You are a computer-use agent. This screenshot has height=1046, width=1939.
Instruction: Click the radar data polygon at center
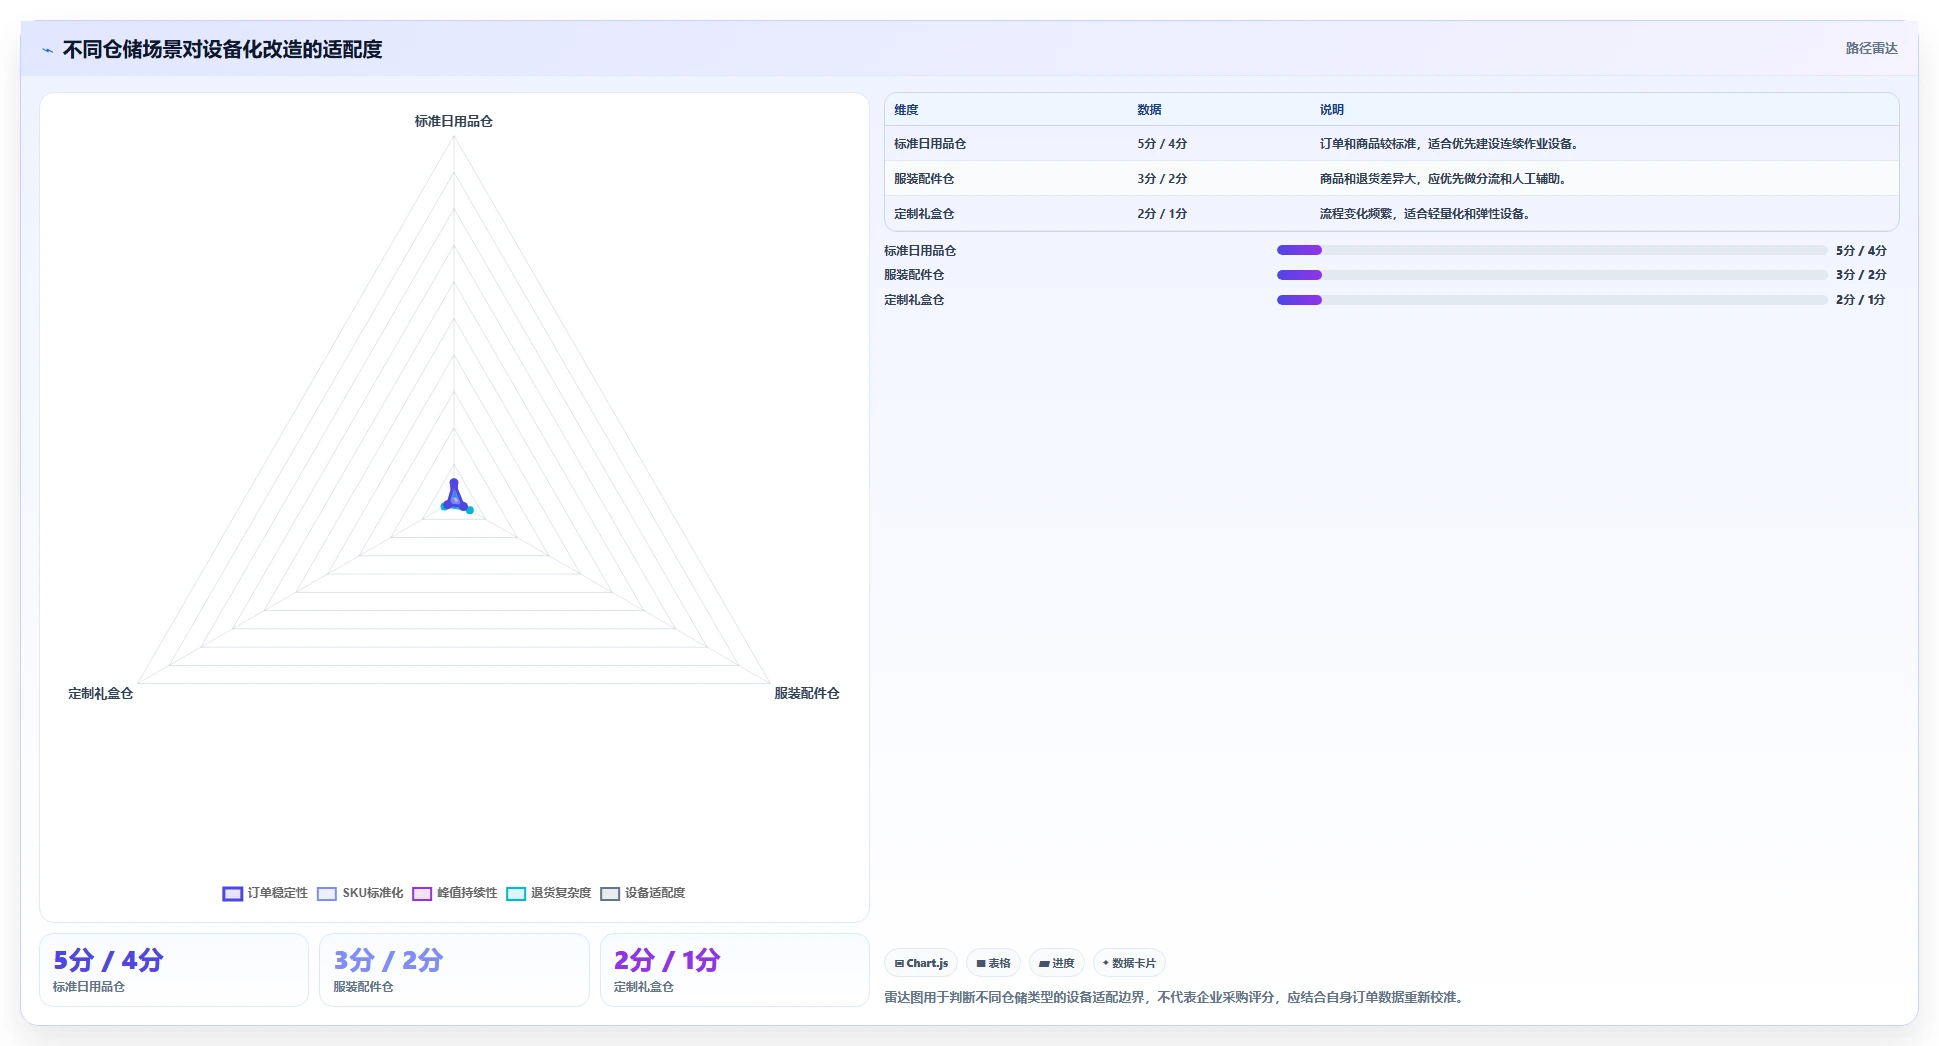click(455, 499)
